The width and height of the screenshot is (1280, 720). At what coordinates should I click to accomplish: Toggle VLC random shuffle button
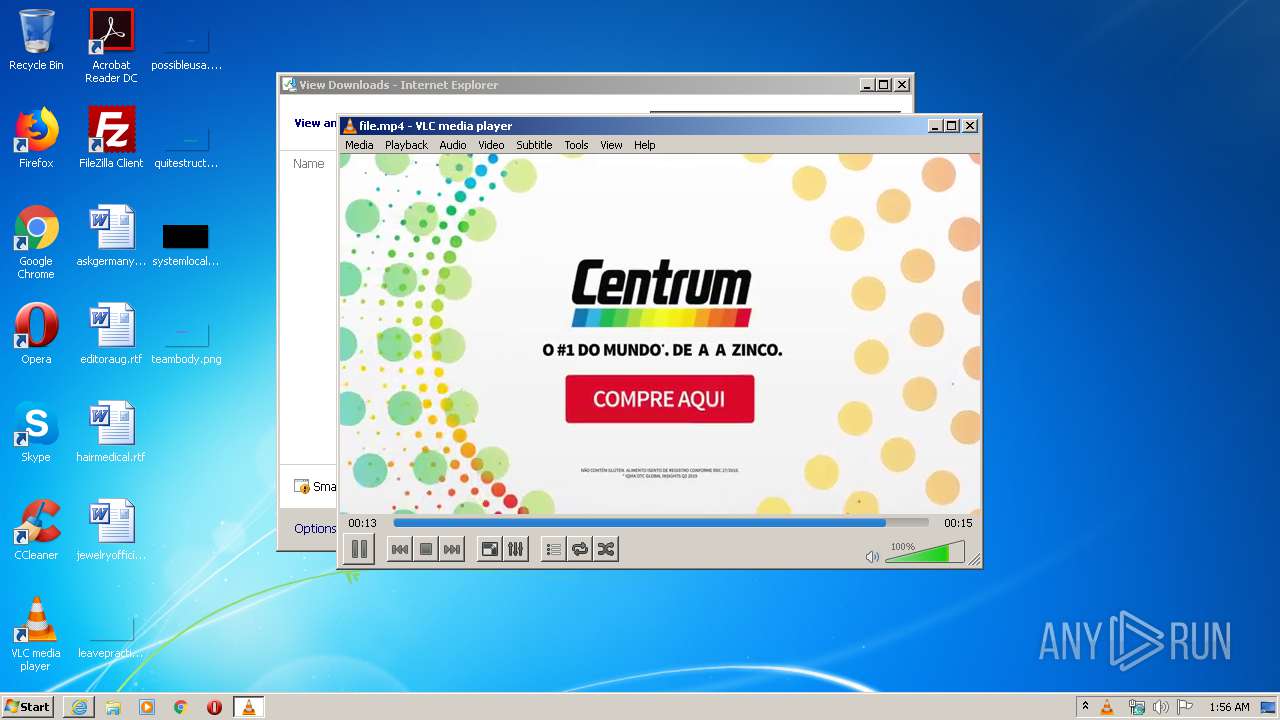pos(606,549)
